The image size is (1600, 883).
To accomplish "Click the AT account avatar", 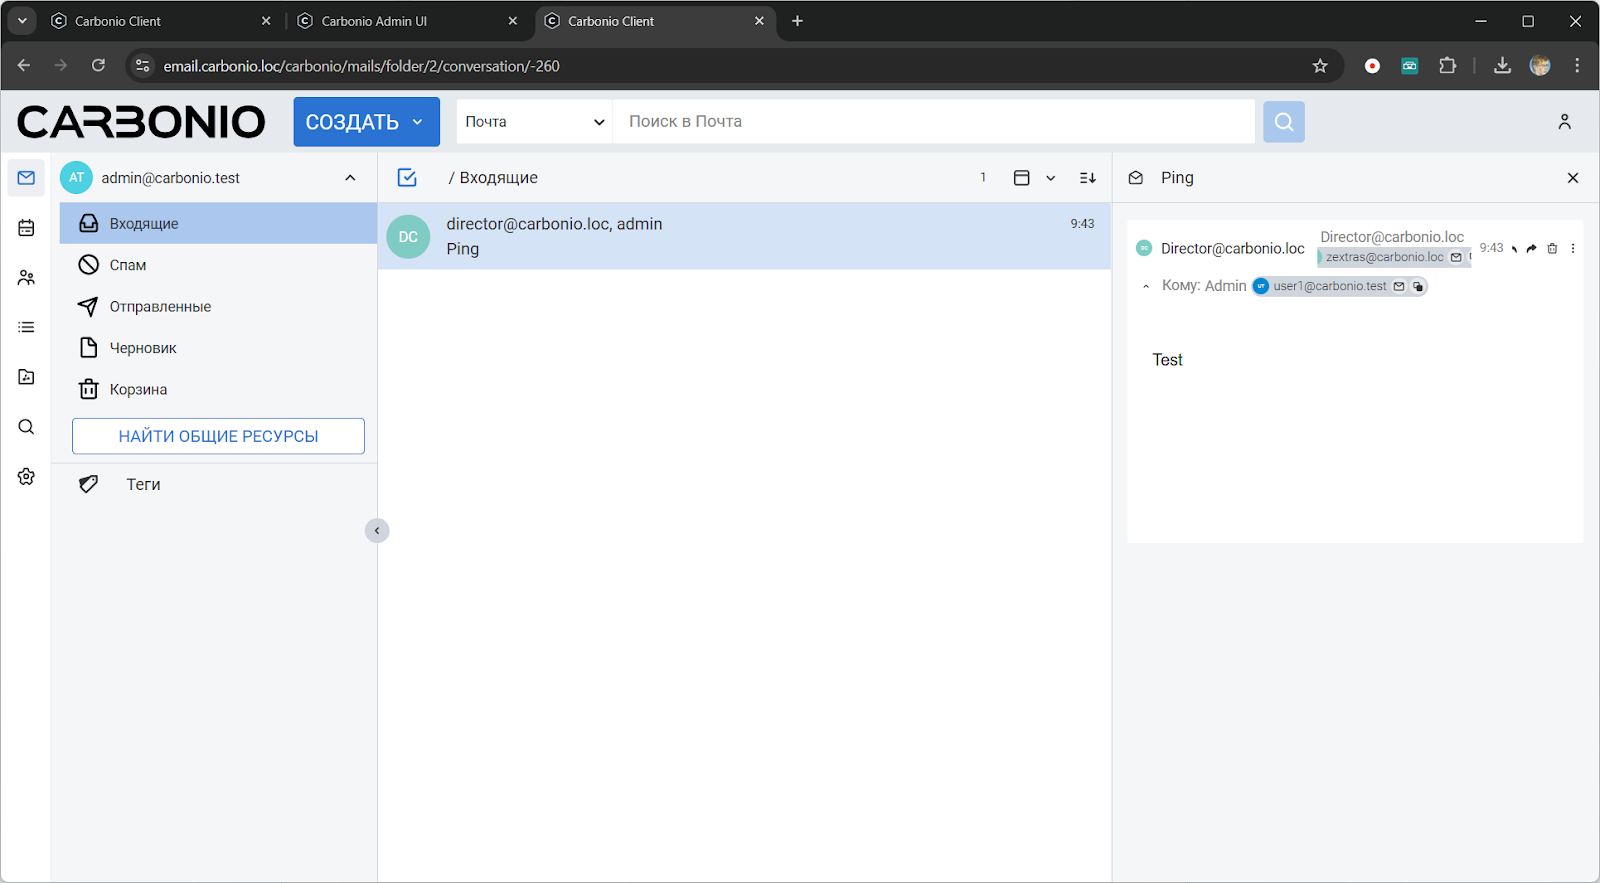I will pos(77,178).
